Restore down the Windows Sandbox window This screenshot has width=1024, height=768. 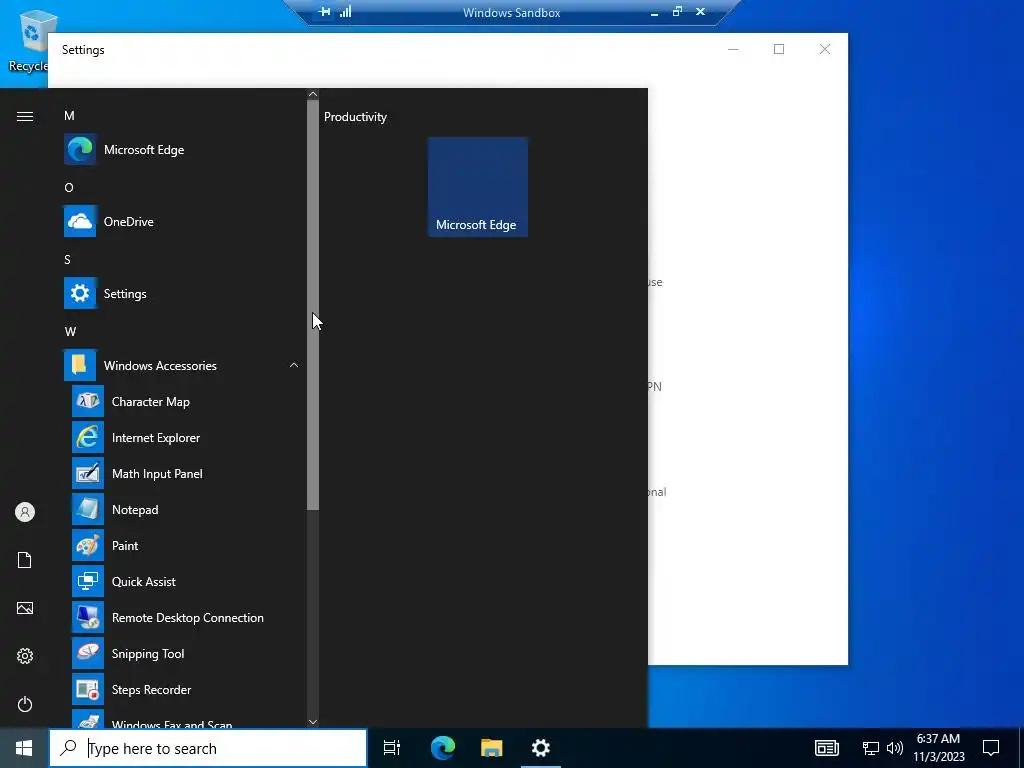(x=677, y=11)
